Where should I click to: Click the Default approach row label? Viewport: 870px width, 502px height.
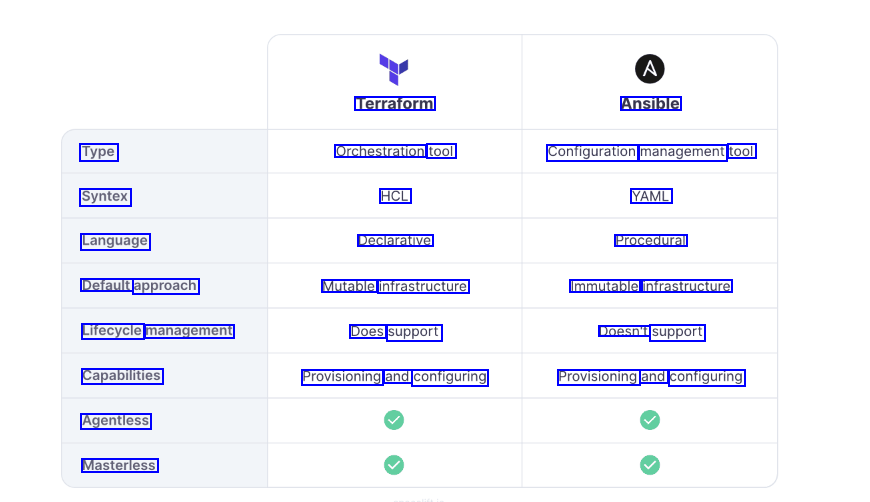pos(140,286)
